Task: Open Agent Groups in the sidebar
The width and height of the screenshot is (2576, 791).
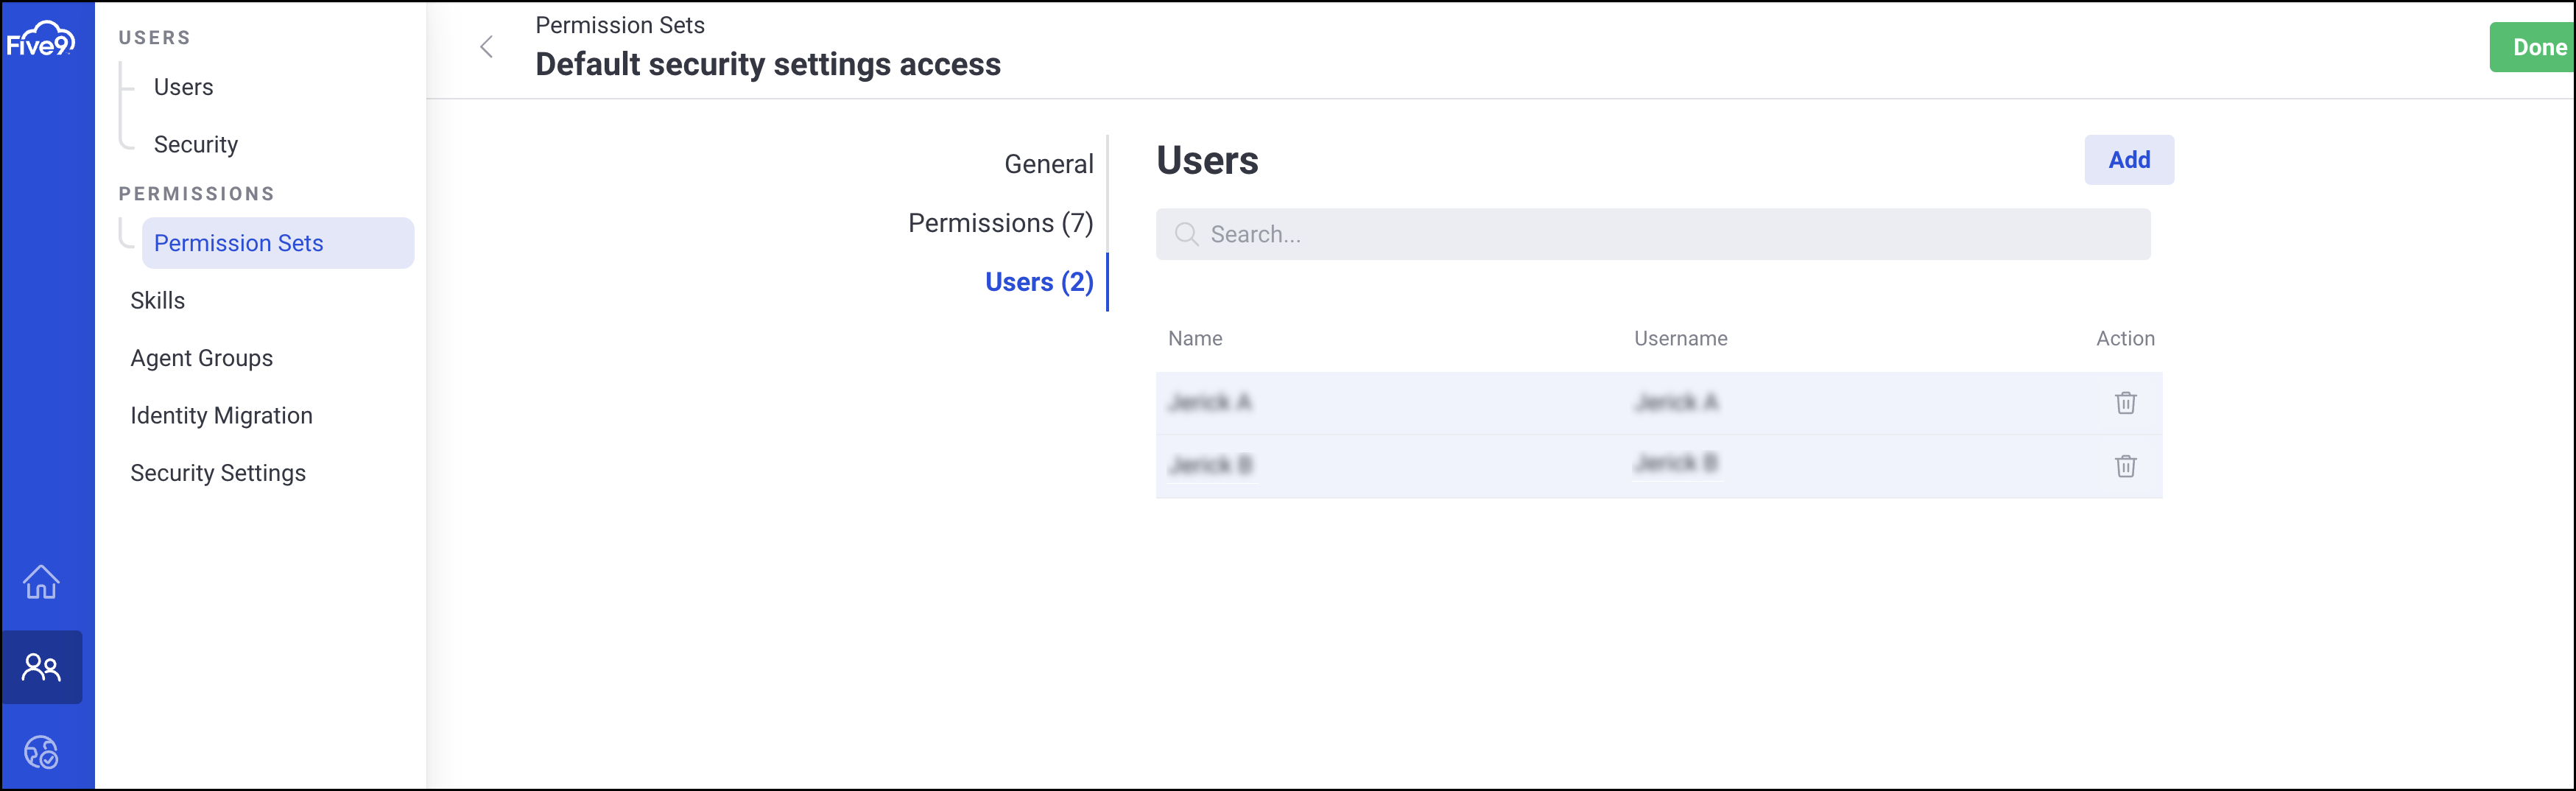Action: (x=202, y=358)
